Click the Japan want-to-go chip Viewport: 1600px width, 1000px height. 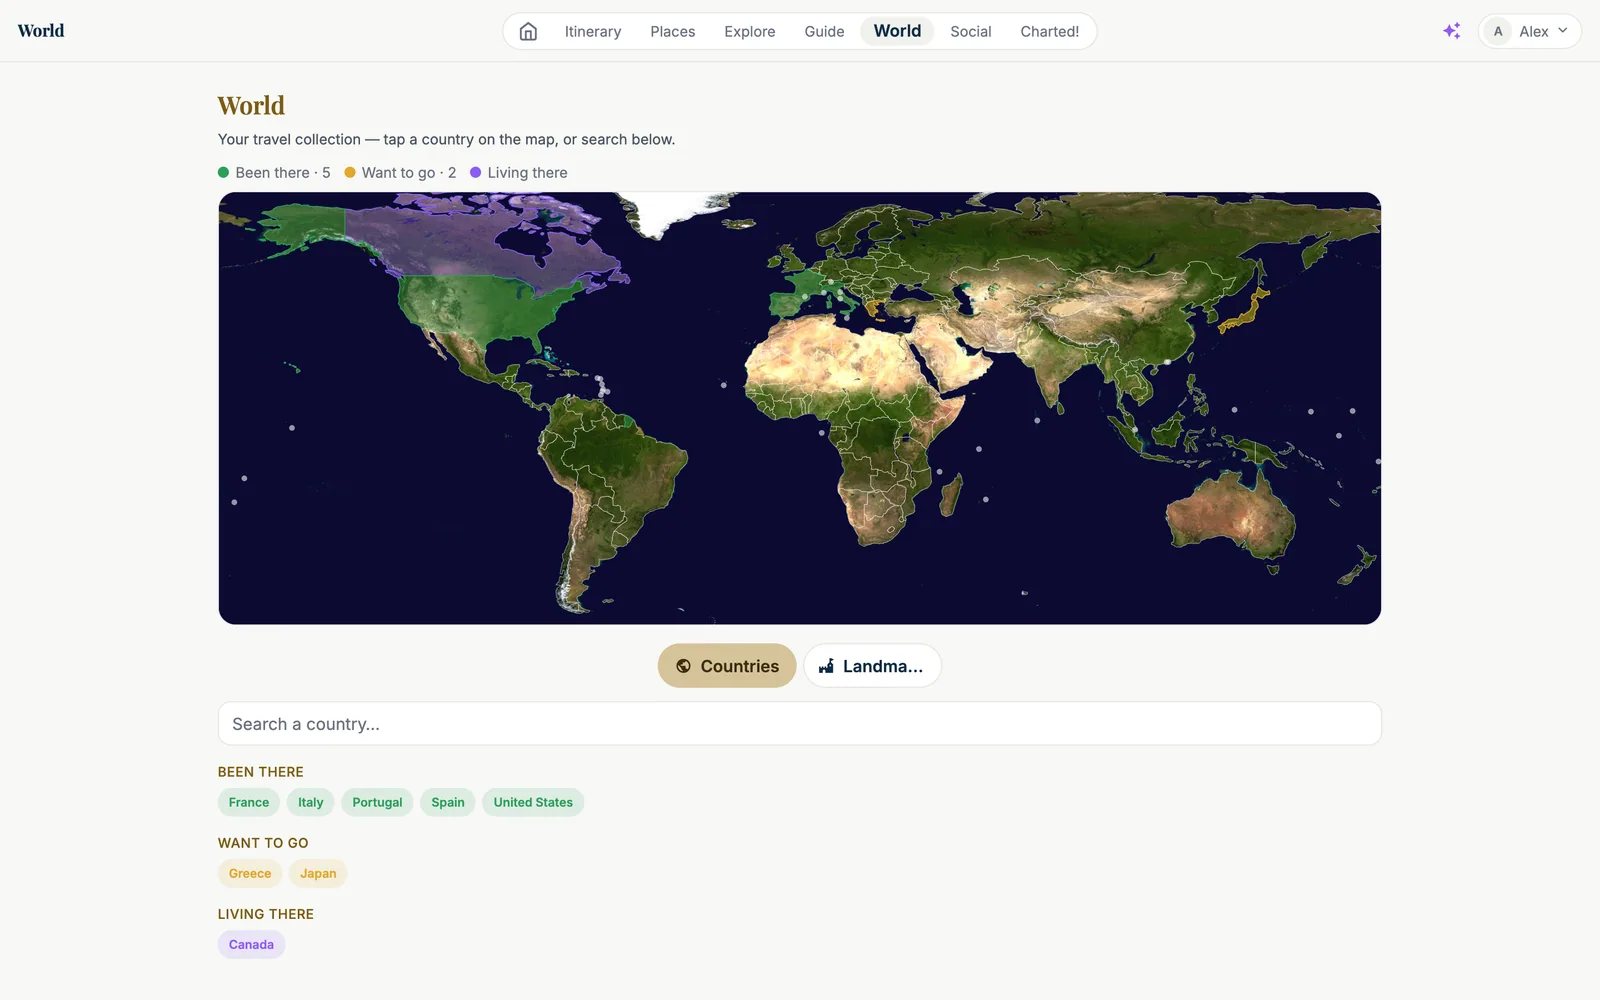point(318,873)
